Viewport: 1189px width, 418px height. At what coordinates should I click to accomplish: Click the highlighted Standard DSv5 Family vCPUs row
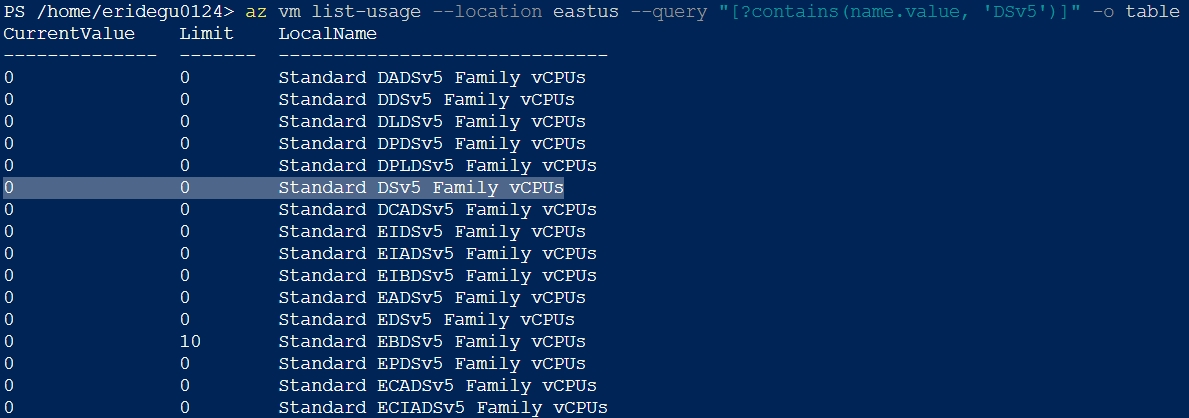[420, 188]
